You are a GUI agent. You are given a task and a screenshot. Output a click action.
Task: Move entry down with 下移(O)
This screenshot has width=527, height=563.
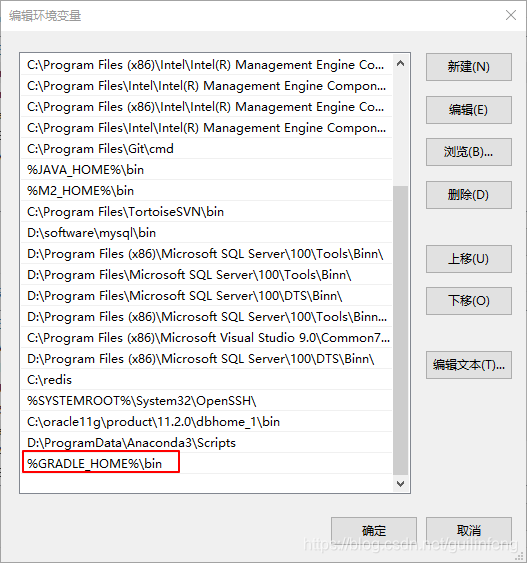tap(468, 301)
